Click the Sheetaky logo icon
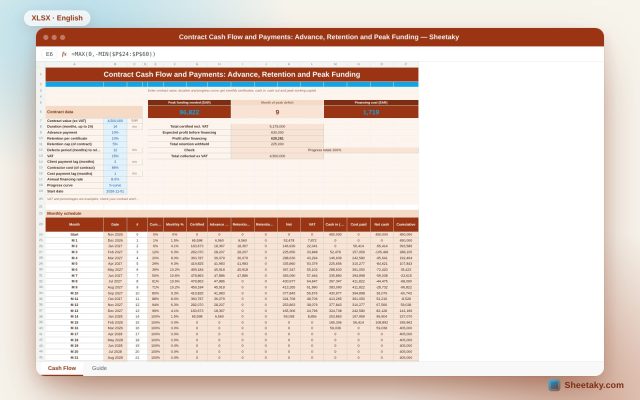This screenshot has height=400, width=640. (x=554, y=385)
